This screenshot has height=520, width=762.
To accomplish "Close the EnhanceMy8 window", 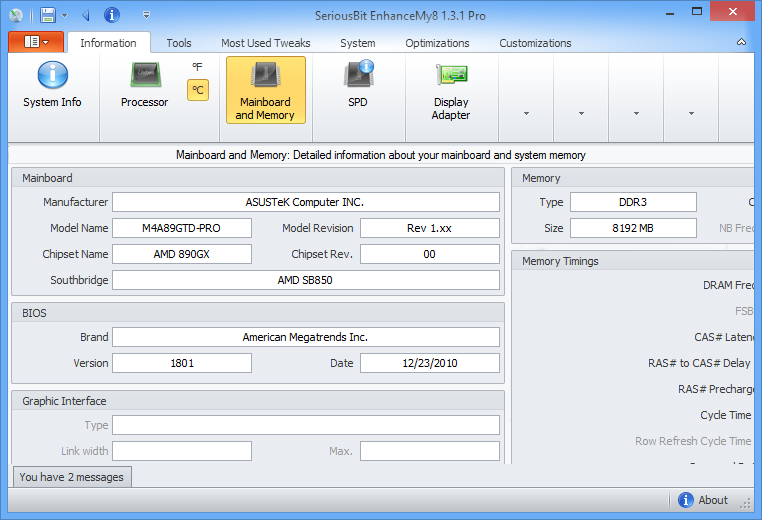I will [x=733, y=12].
